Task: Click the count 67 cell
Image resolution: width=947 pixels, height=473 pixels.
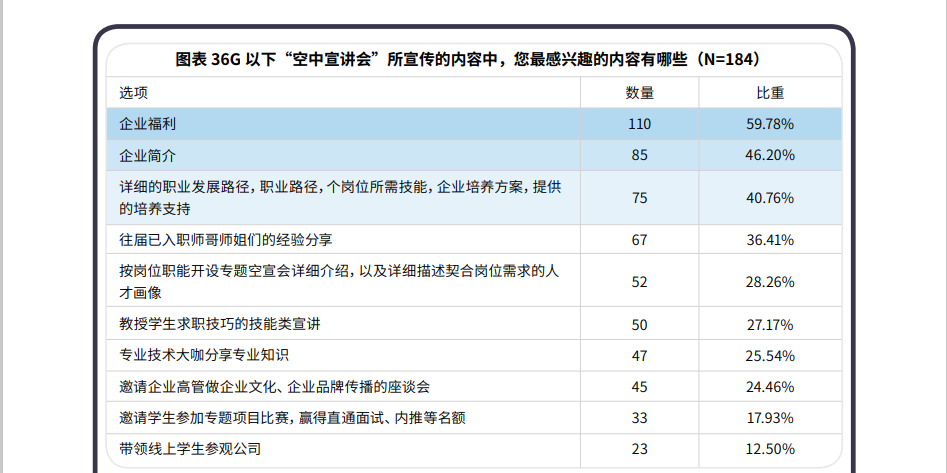Action: click(x=640, y=240)
